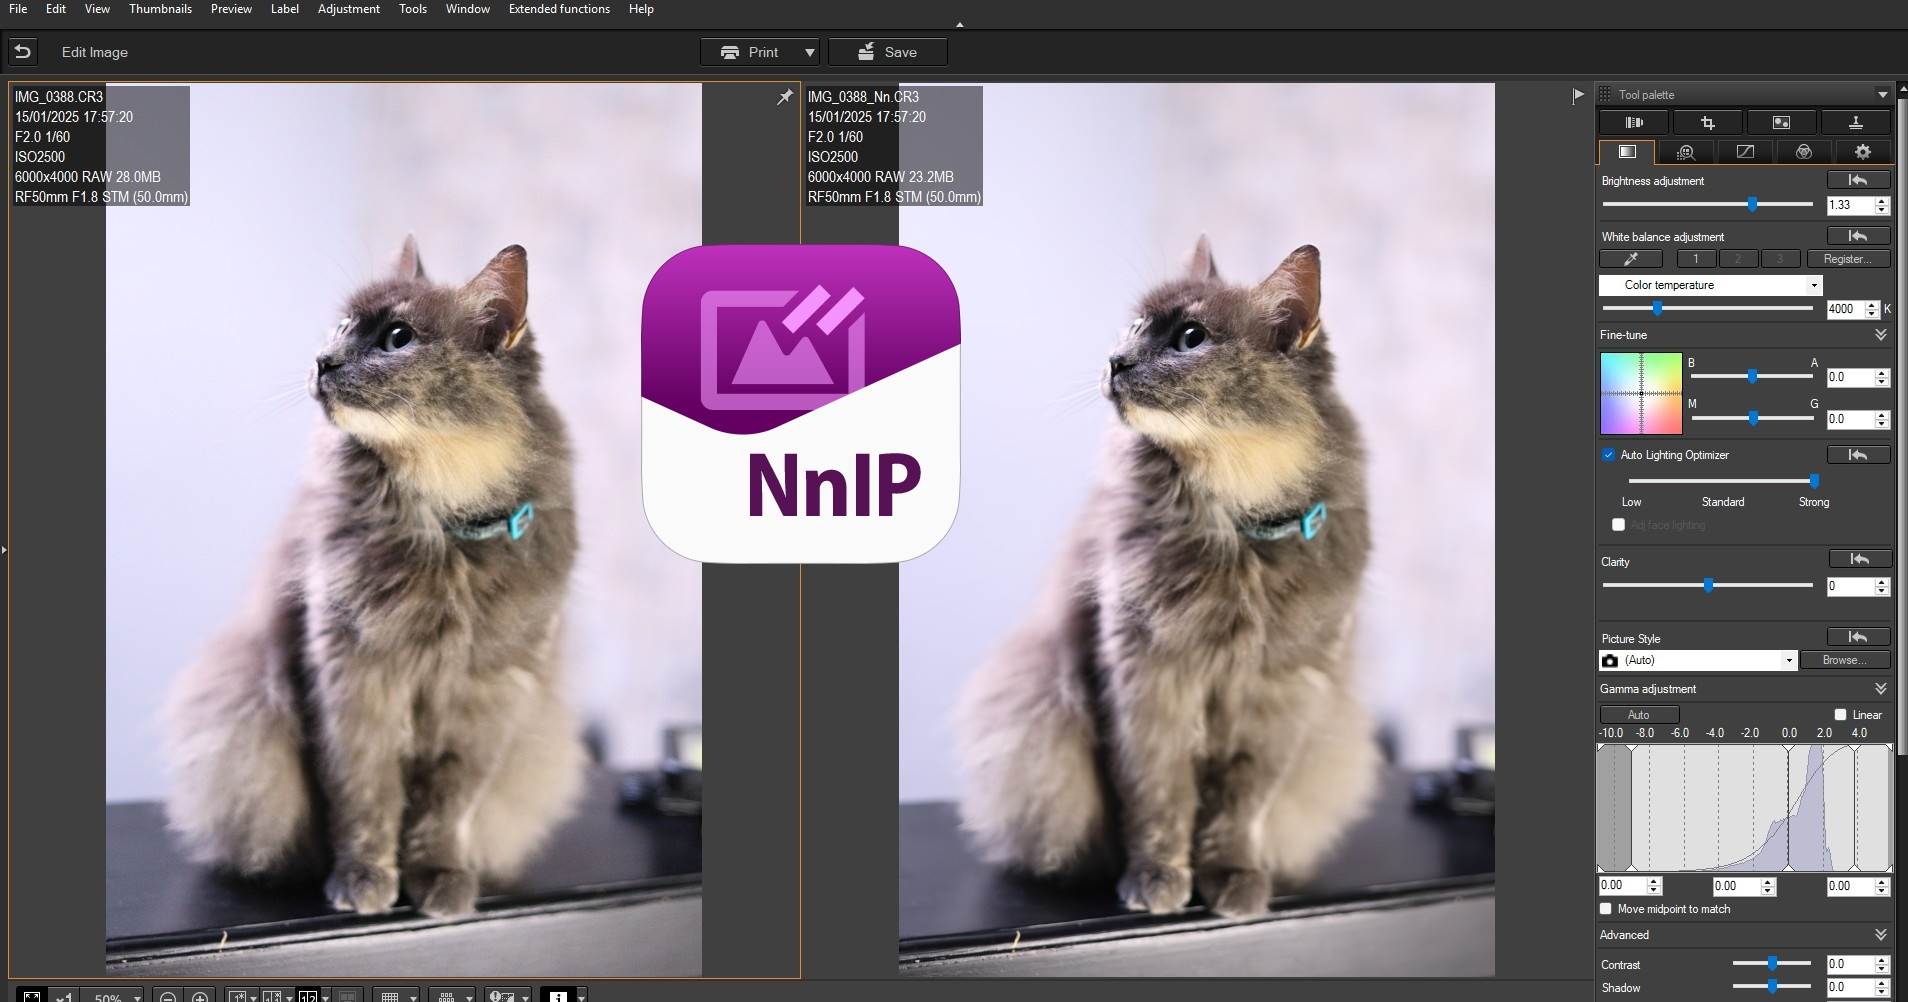Click the Save button
This screenshot has width=1908, height=1002.
888,52
